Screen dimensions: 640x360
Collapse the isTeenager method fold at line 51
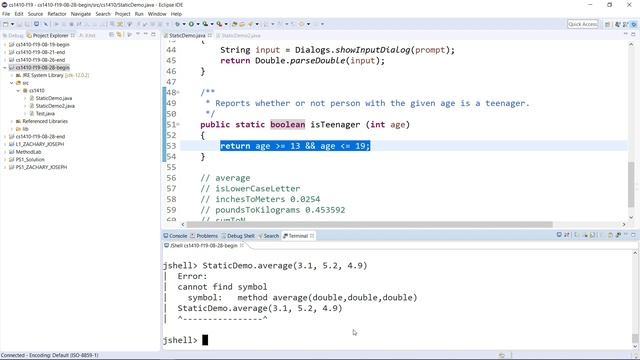coord(178,124)
